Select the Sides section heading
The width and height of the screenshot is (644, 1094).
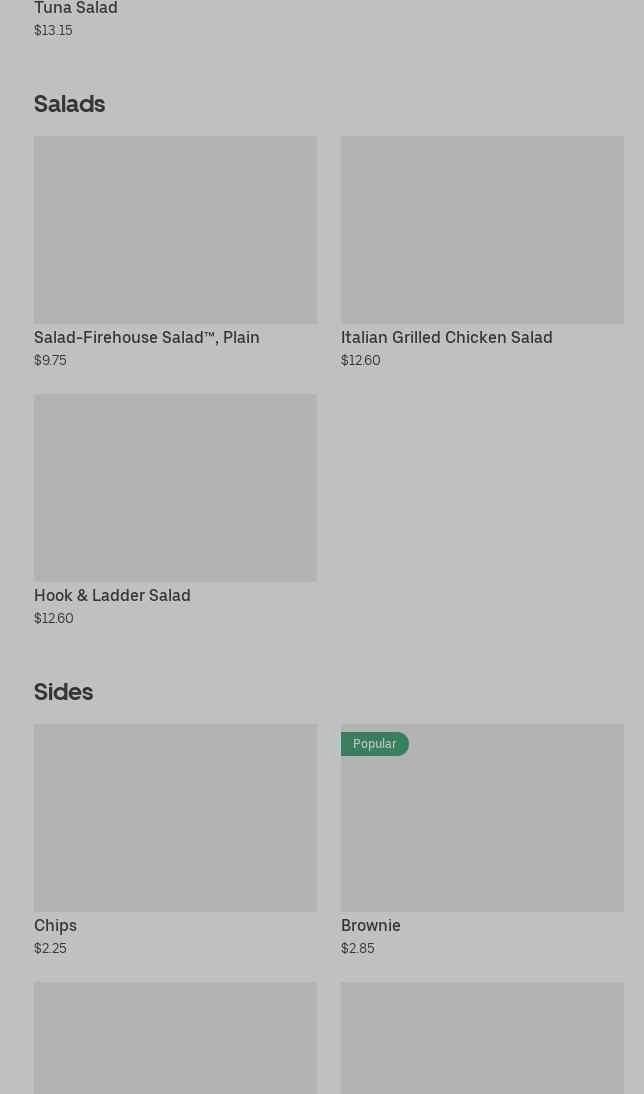coord(63,692)
